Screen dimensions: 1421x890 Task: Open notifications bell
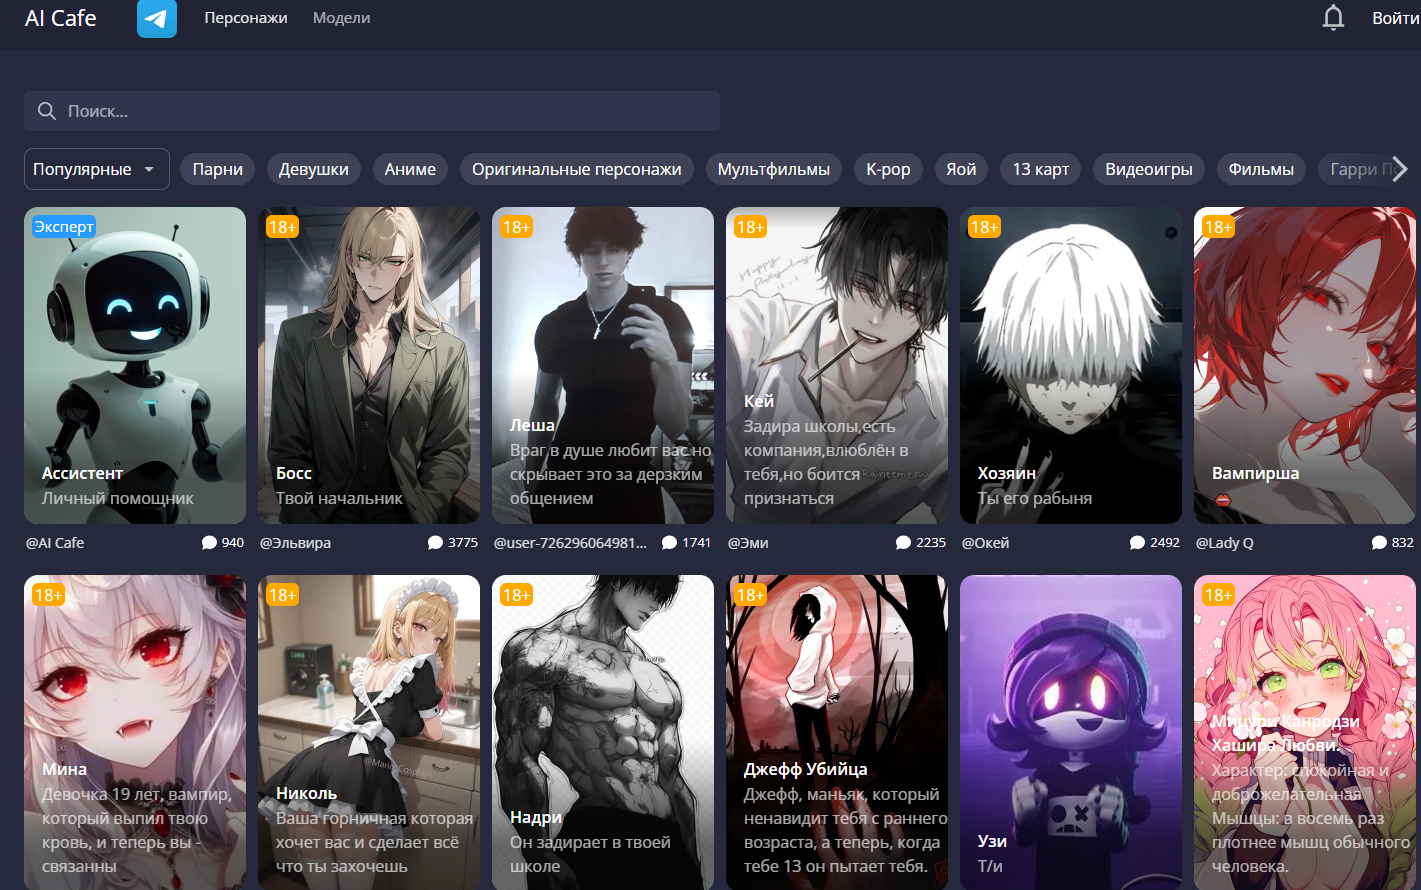(1333, 18)
